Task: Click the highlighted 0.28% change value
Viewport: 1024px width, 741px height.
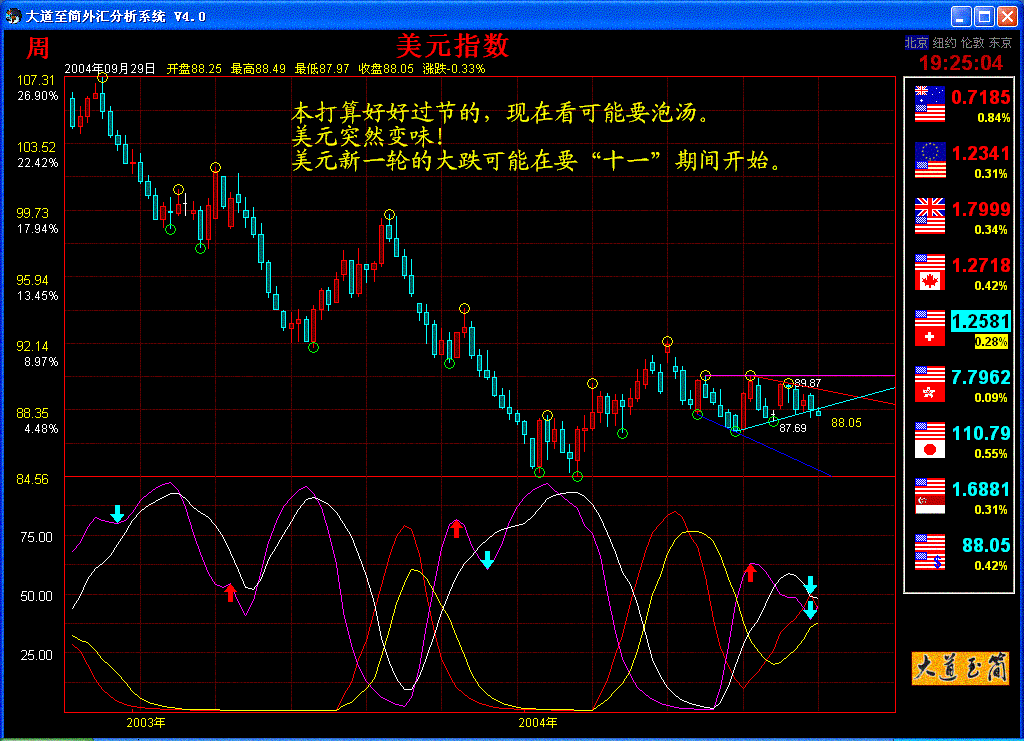Action: pyautogui.click(x=991, y=341)
